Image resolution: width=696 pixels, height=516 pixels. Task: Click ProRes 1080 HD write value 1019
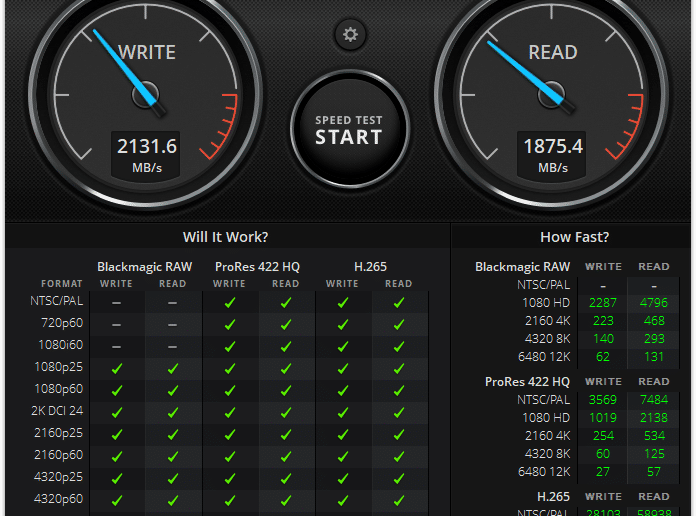pos(603,418)
